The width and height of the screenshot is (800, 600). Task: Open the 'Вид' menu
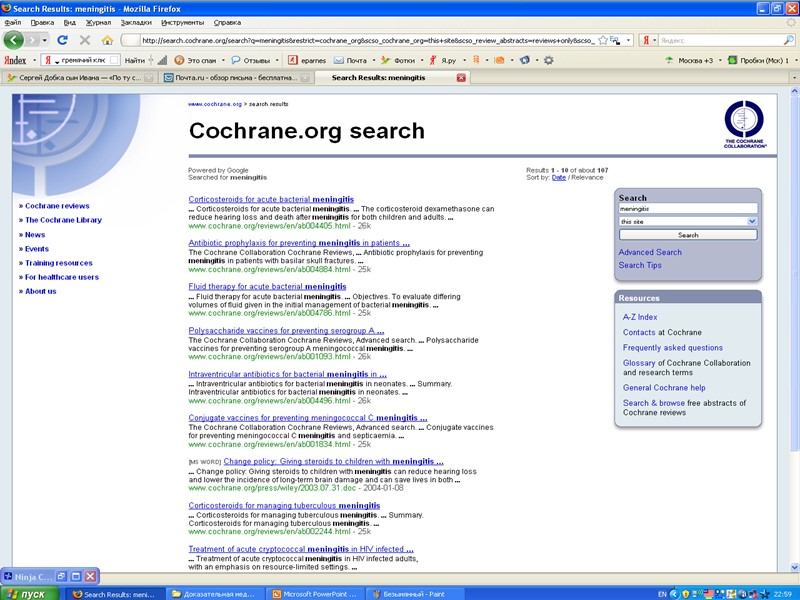click(x=69, y=22)
